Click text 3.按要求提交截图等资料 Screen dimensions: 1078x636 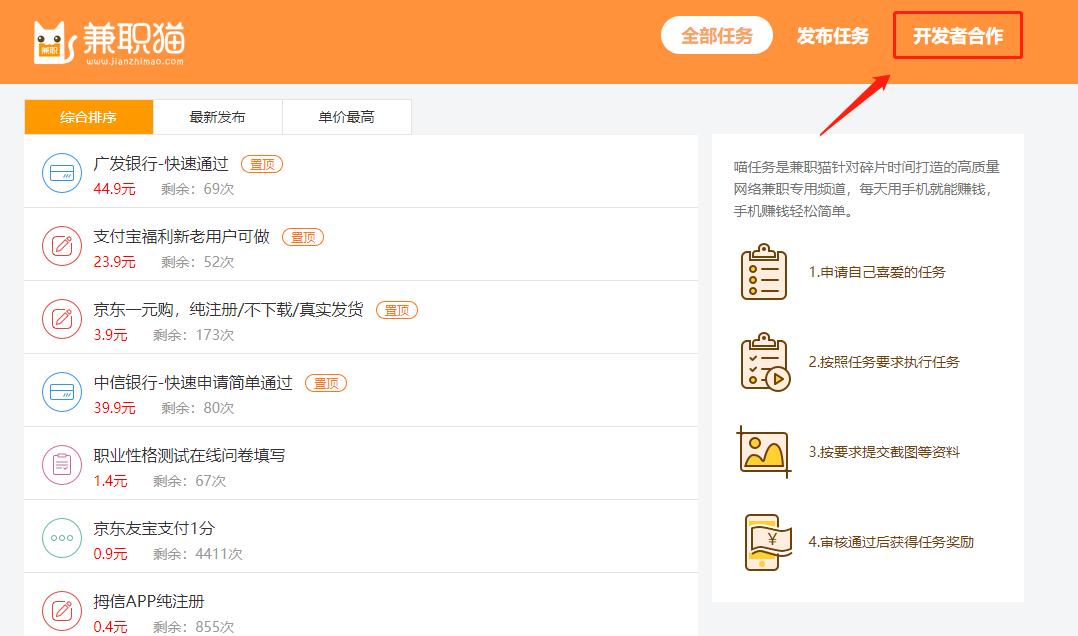click(884, 452)
